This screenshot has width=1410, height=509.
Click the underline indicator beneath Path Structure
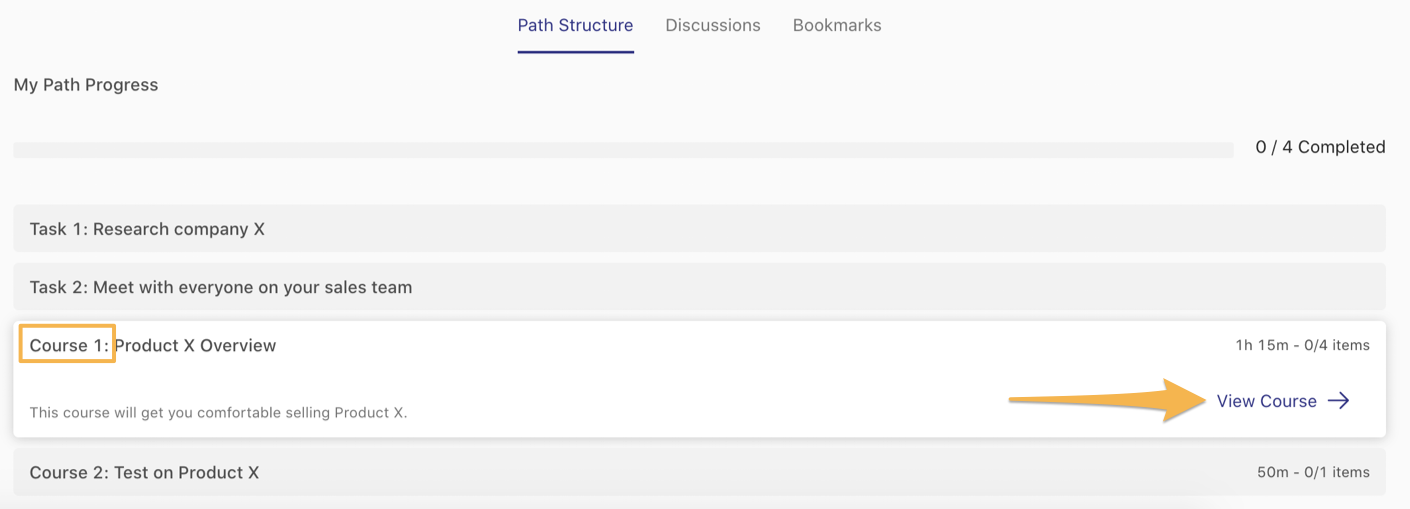point(575,51)
